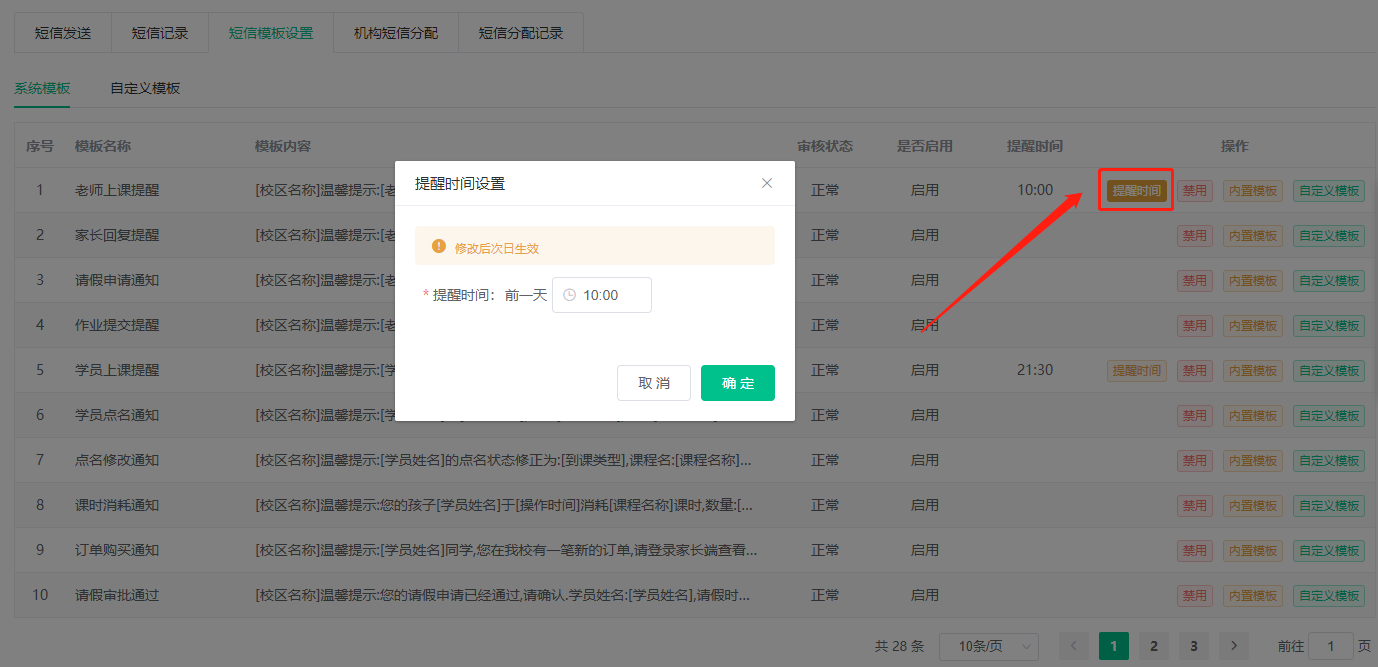Open the 短信记录 tab
This screenshot has width=1378, height=667.
[x=160, y=33]
